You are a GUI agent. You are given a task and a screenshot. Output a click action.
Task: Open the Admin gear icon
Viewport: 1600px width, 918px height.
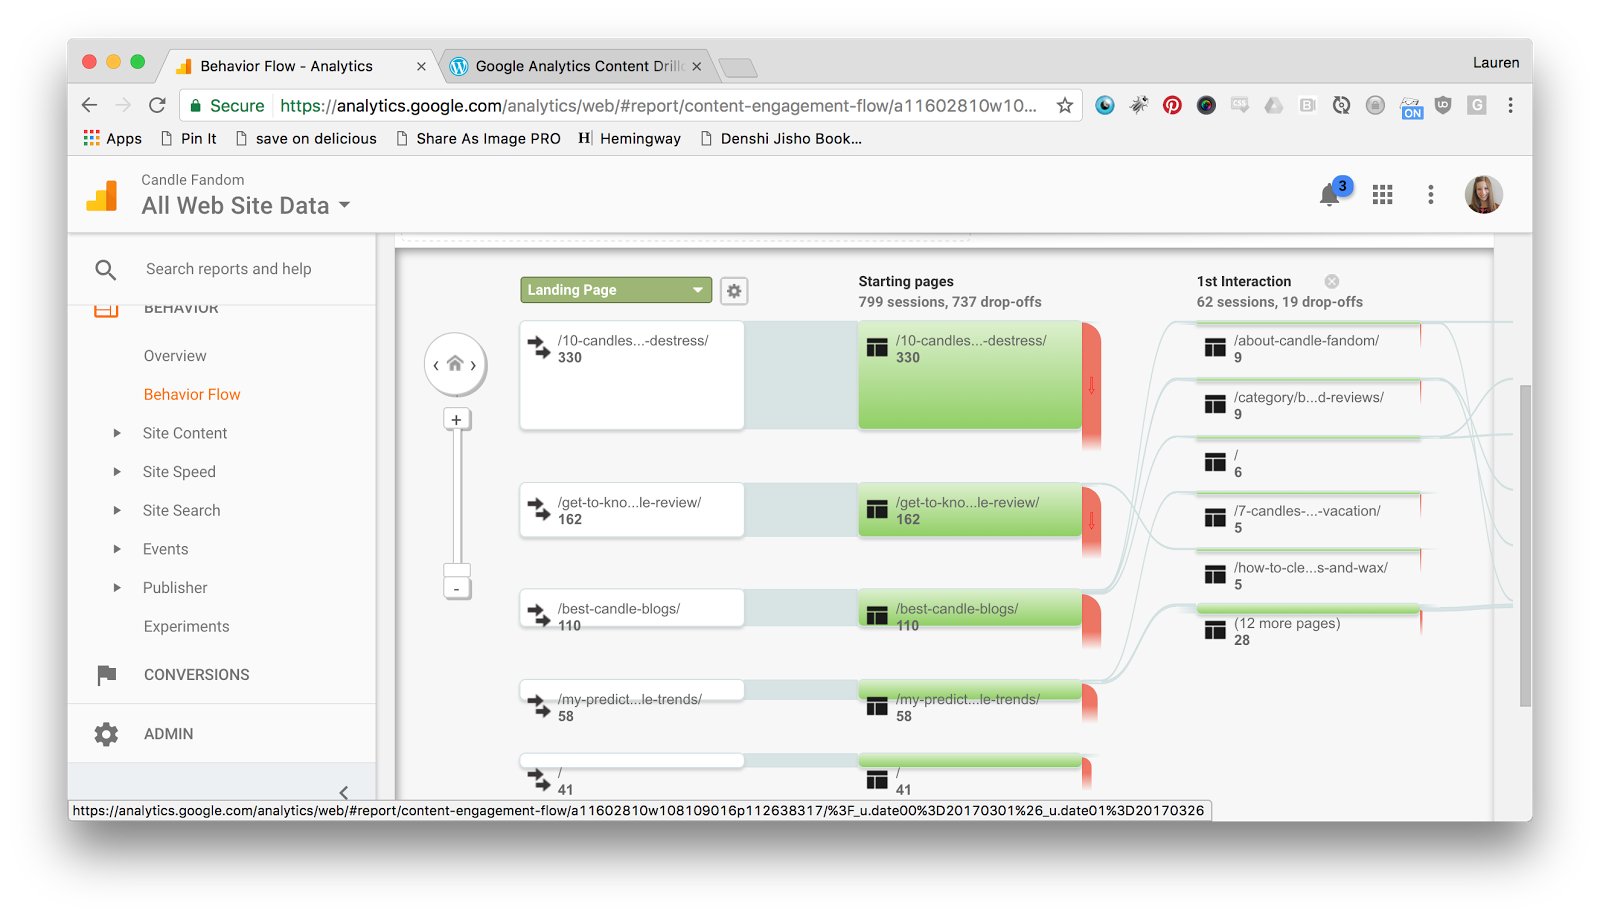point(106,734)
